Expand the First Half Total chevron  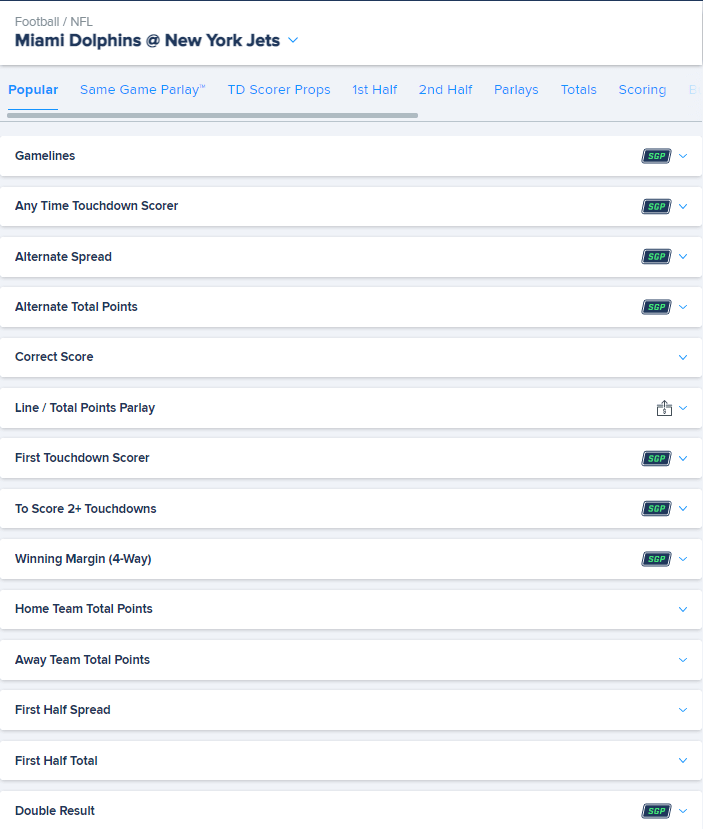click(683, 761)
